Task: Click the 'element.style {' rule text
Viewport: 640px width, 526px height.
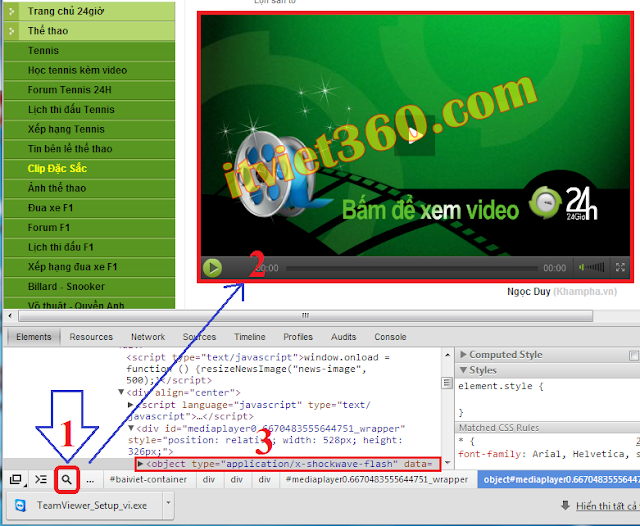Action: coord(500,386)
